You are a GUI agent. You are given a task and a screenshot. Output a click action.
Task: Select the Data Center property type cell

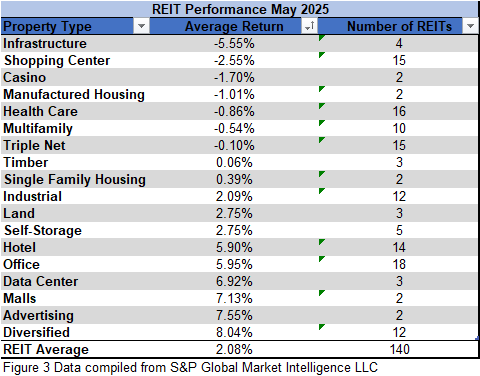pos(75,281)
